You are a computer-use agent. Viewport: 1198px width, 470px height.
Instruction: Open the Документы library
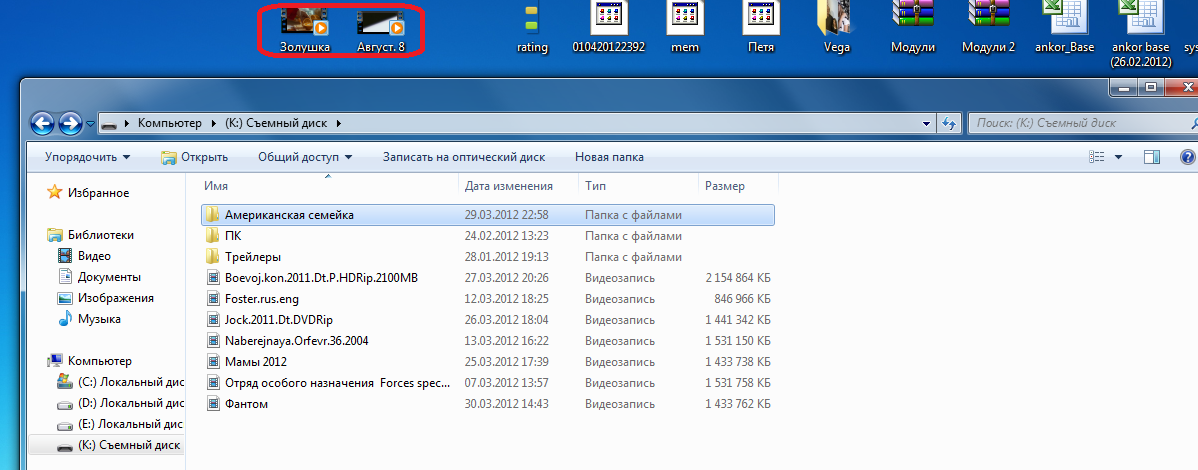point(99,277)
